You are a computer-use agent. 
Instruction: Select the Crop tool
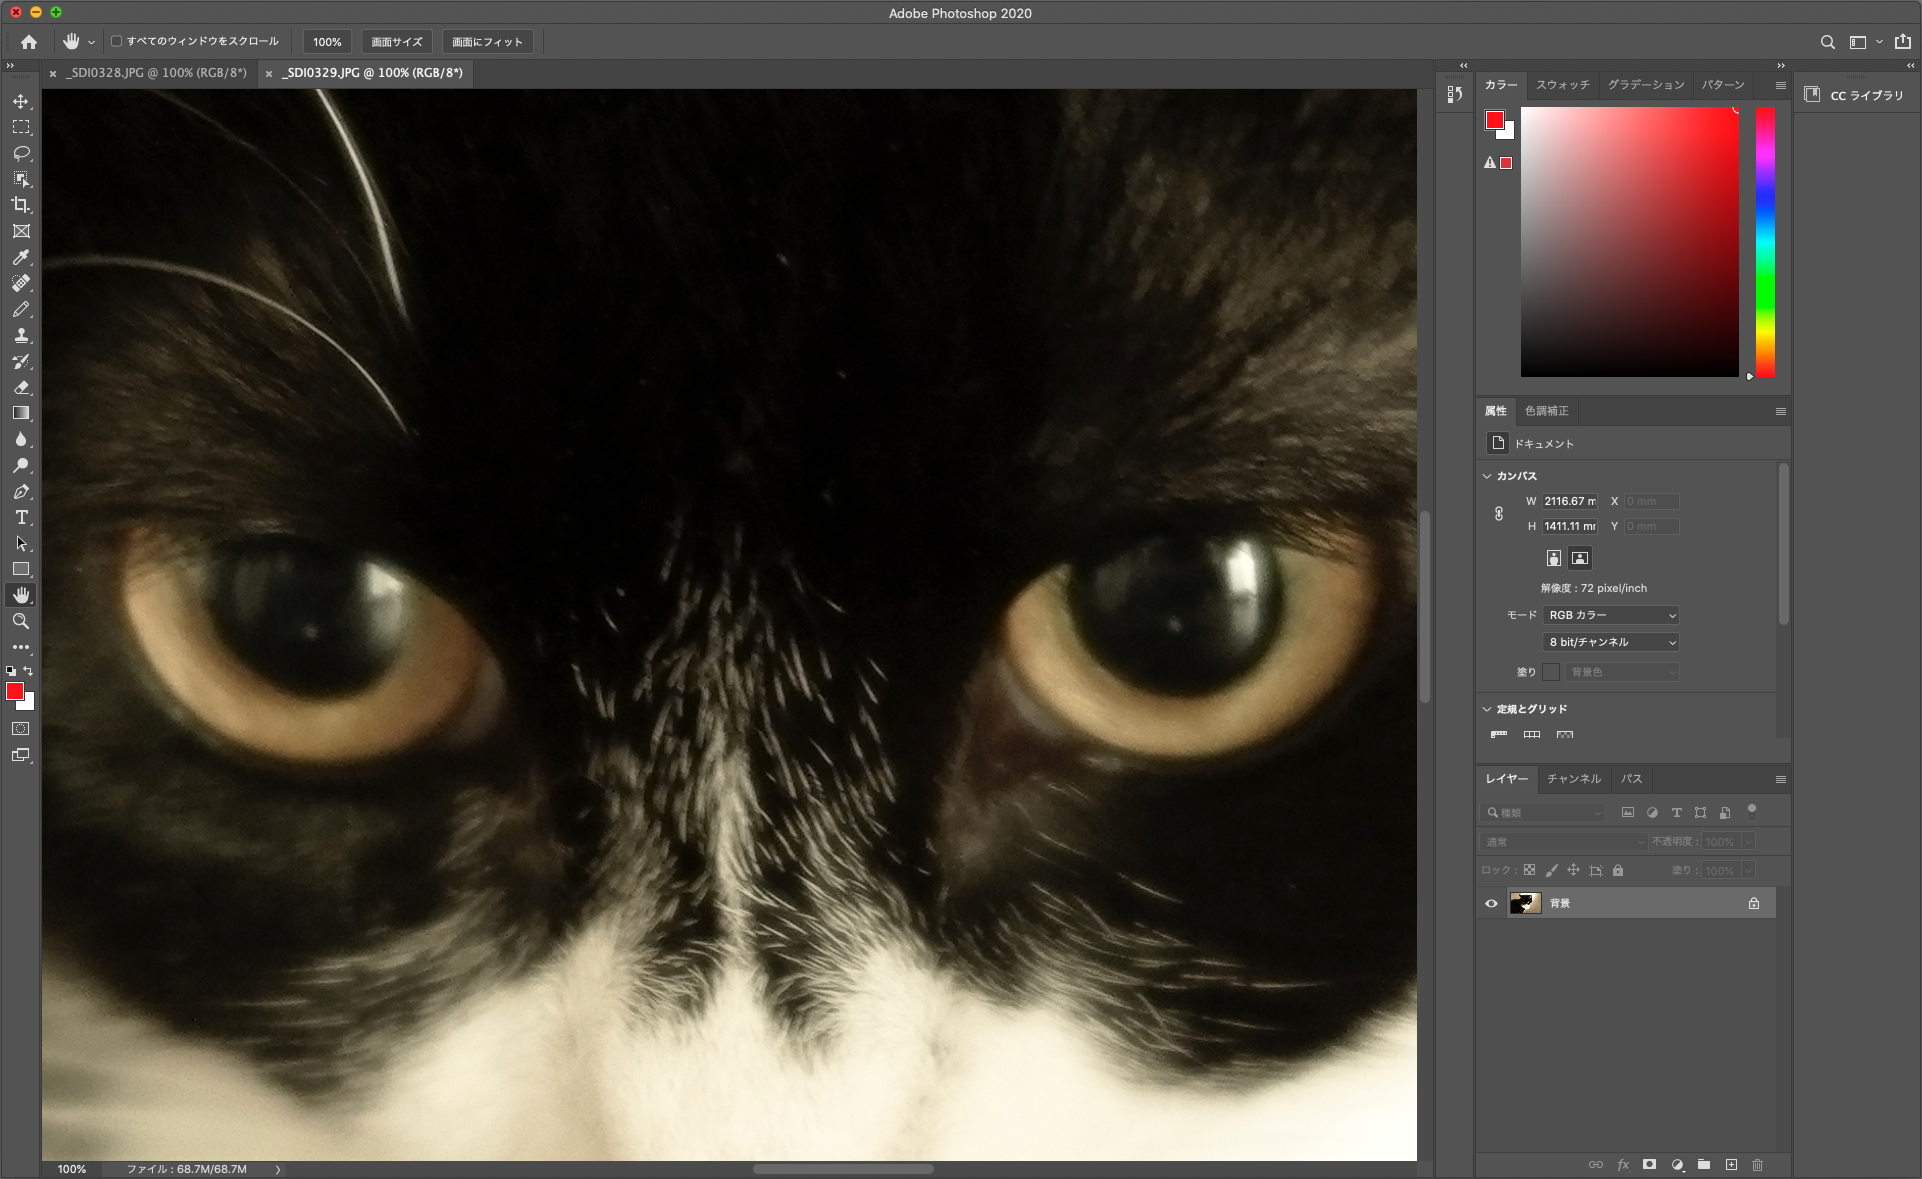click(21, 205)
